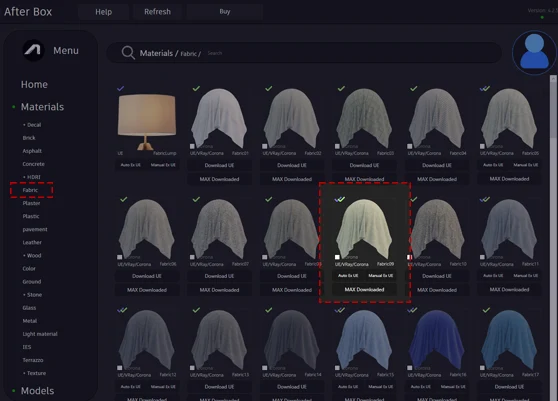This screenshot has height=401, width=558.
Task: Select the Concrete category
Action: pos(33,164)
